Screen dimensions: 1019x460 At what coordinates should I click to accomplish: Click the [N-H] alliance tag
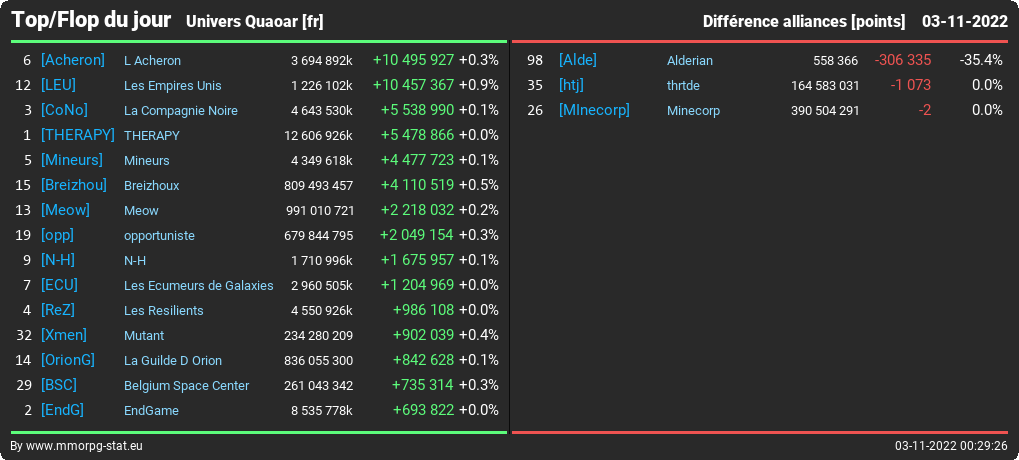tap(58, 261)
